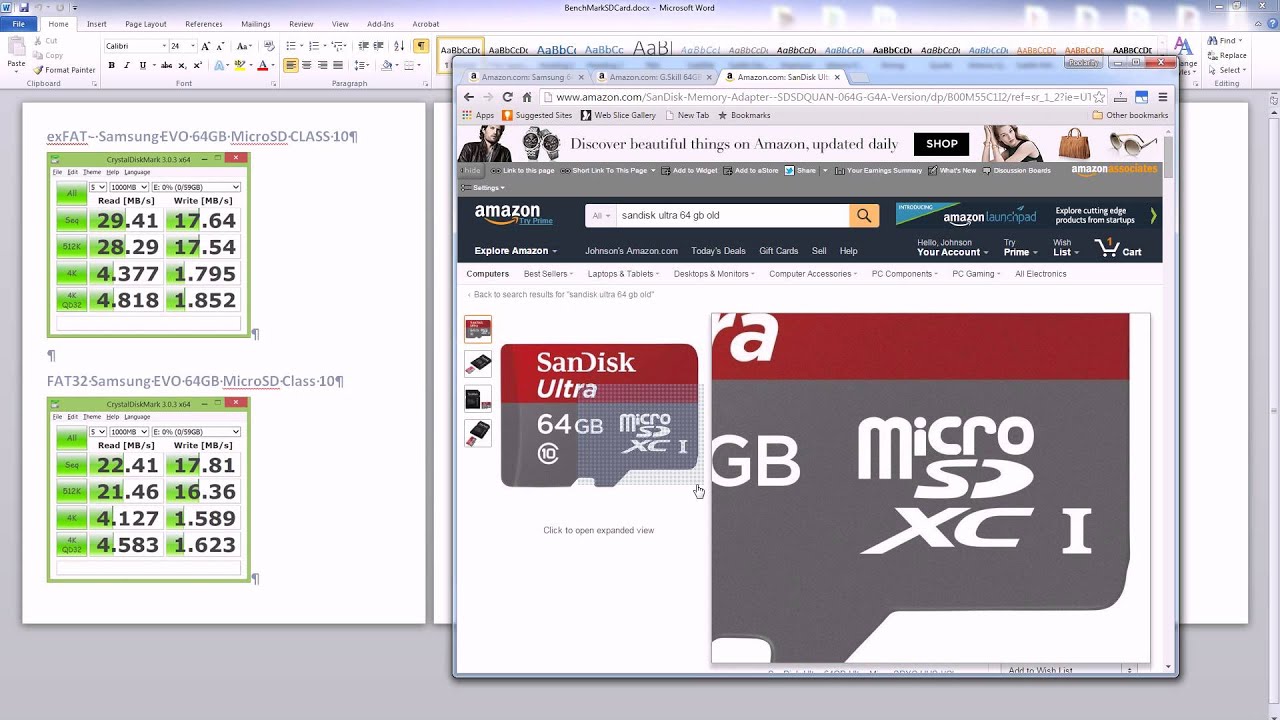Click the Grow Font icon
This screenshot has height=720, width=1280.
click(206, 46)
